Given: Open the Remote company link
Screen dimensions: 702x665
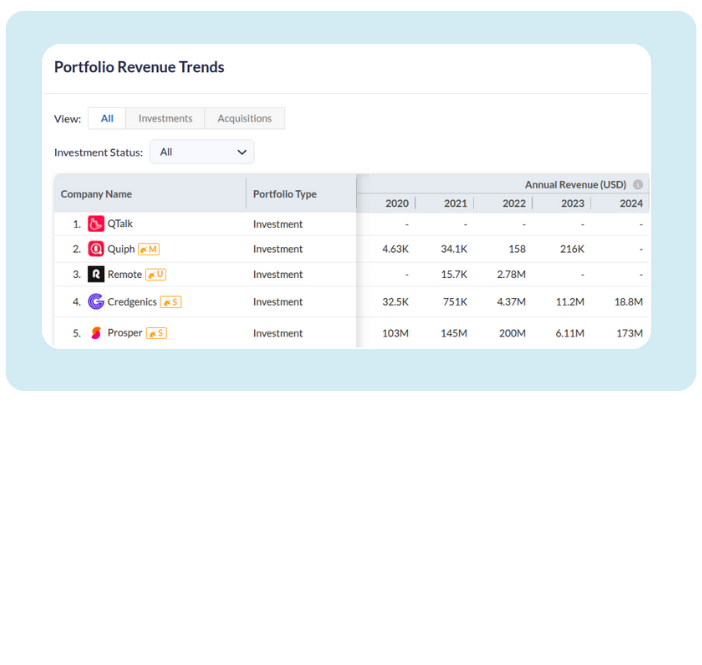Looking at the screenshot, I should (124, 274).
